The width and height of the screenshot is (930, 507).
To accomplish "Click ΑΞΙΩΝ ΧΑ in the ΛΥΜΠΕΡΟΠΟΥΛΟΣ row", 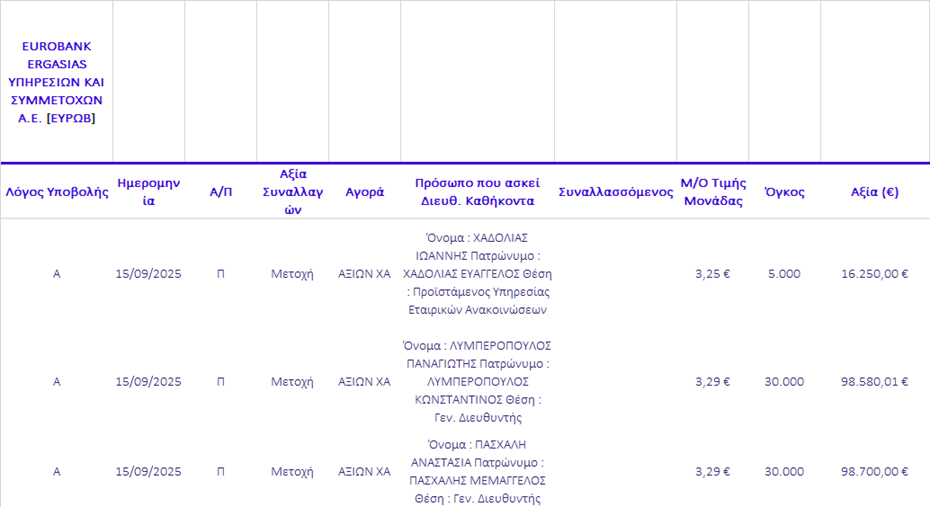I will coord(364,382).
